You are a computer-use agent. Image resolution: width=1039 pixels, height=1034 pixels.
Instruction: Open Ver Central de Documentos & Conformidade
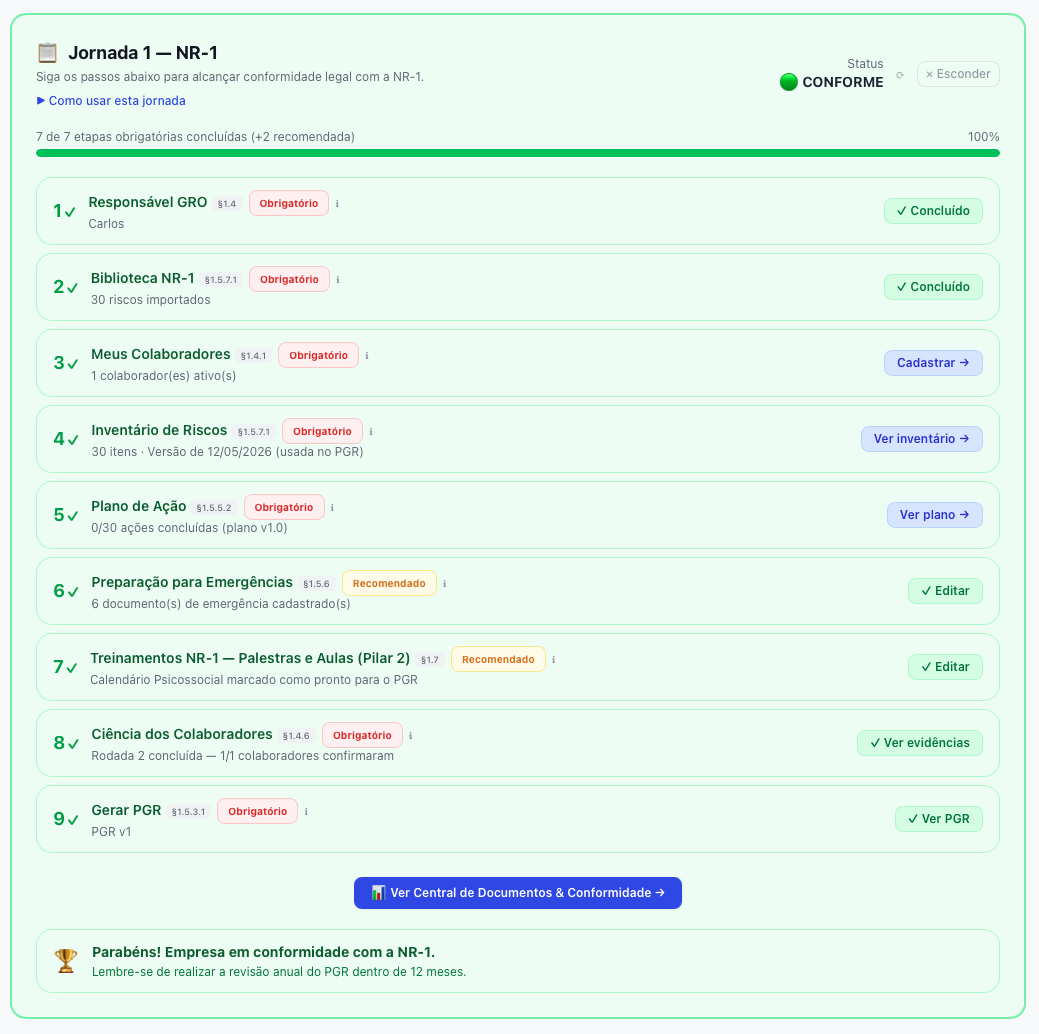coord(518,893)
